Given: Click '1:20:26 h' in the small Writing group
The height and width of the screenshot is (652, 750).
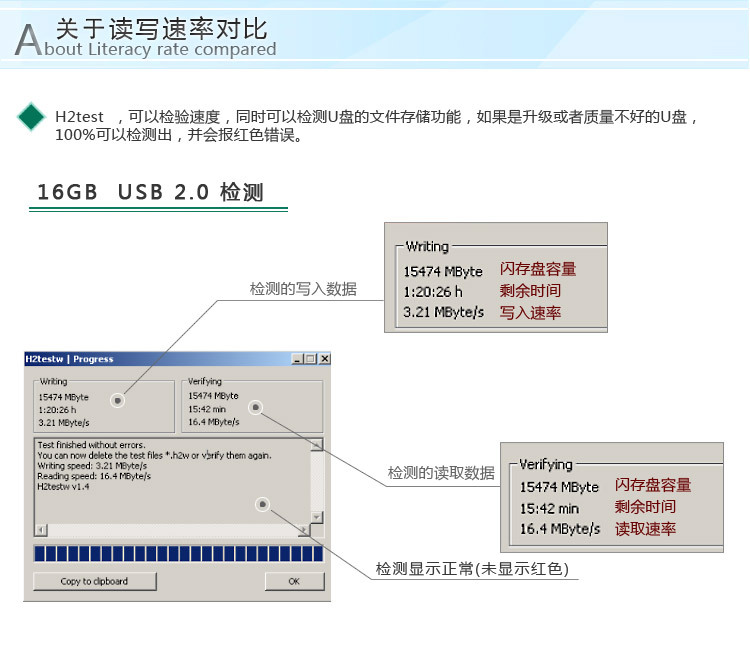Looking at the screenshot, I should click(57, 410).
